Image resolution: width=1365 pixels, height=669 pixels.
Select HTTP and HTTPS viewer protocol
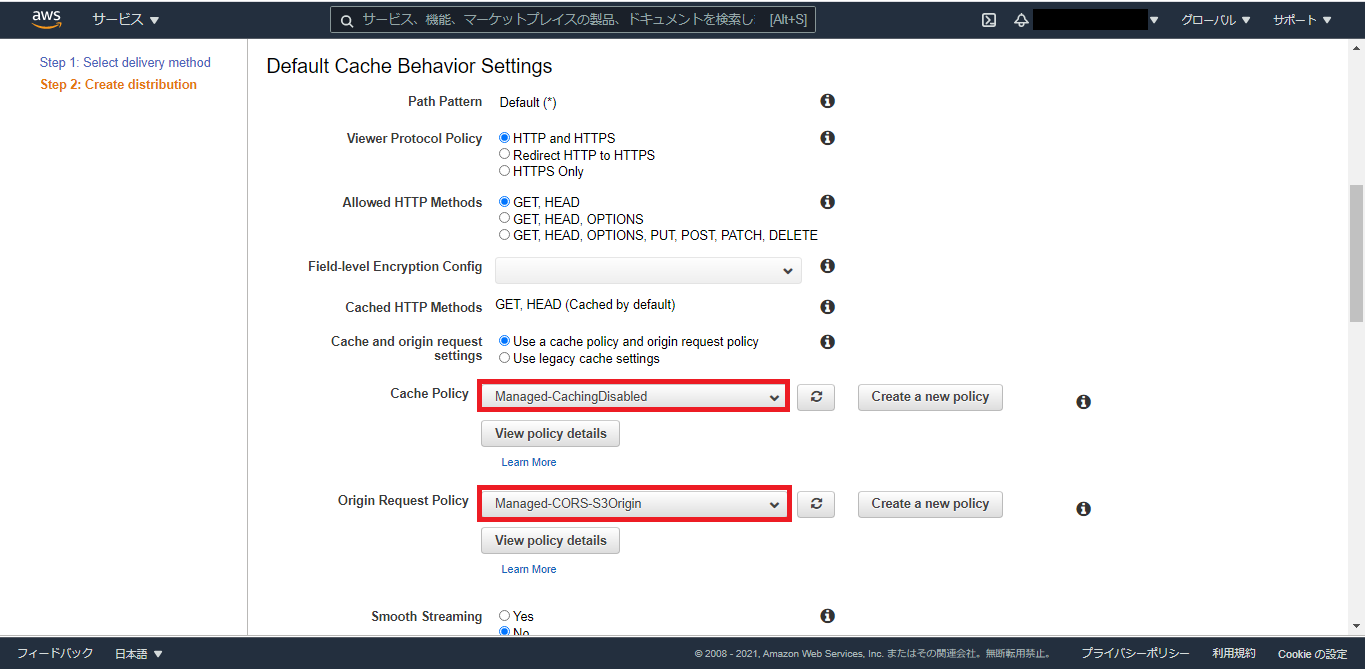[504, 138]
